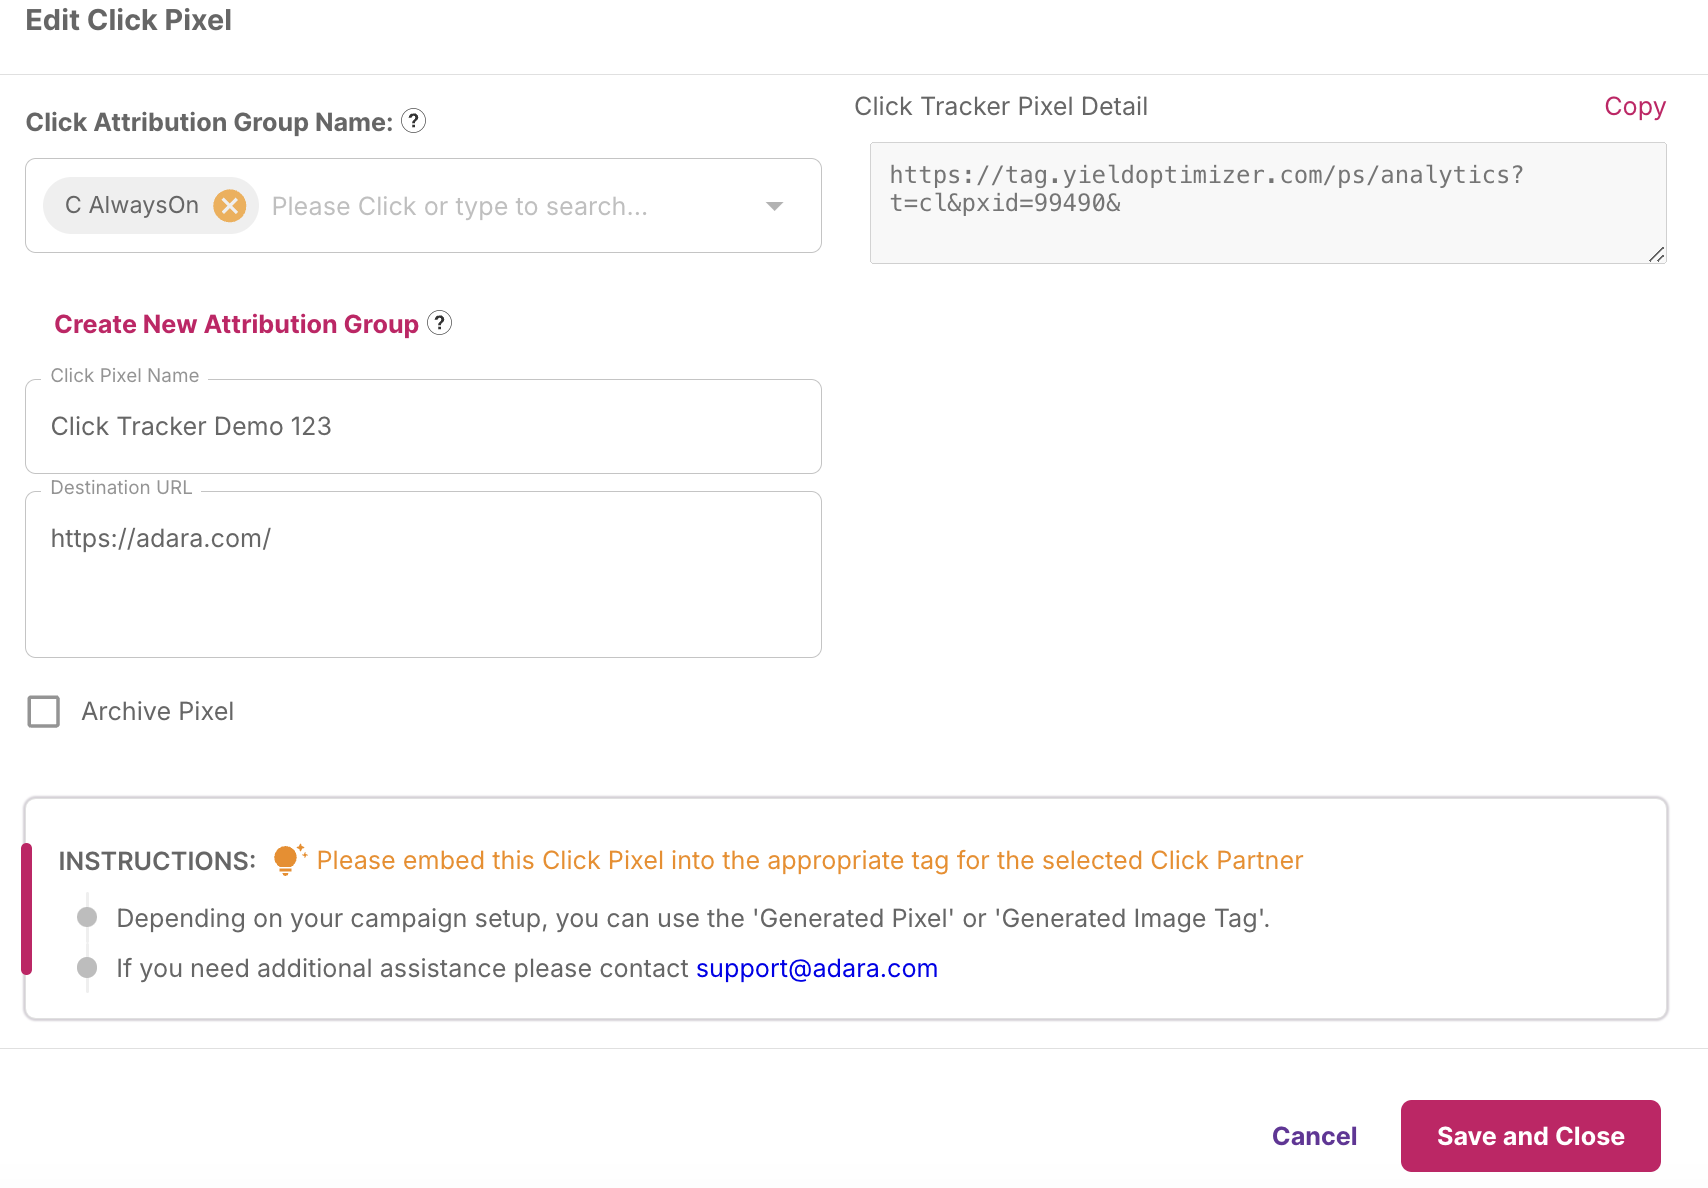Expand the attribution group dropdown arrow

click(774, 206)
